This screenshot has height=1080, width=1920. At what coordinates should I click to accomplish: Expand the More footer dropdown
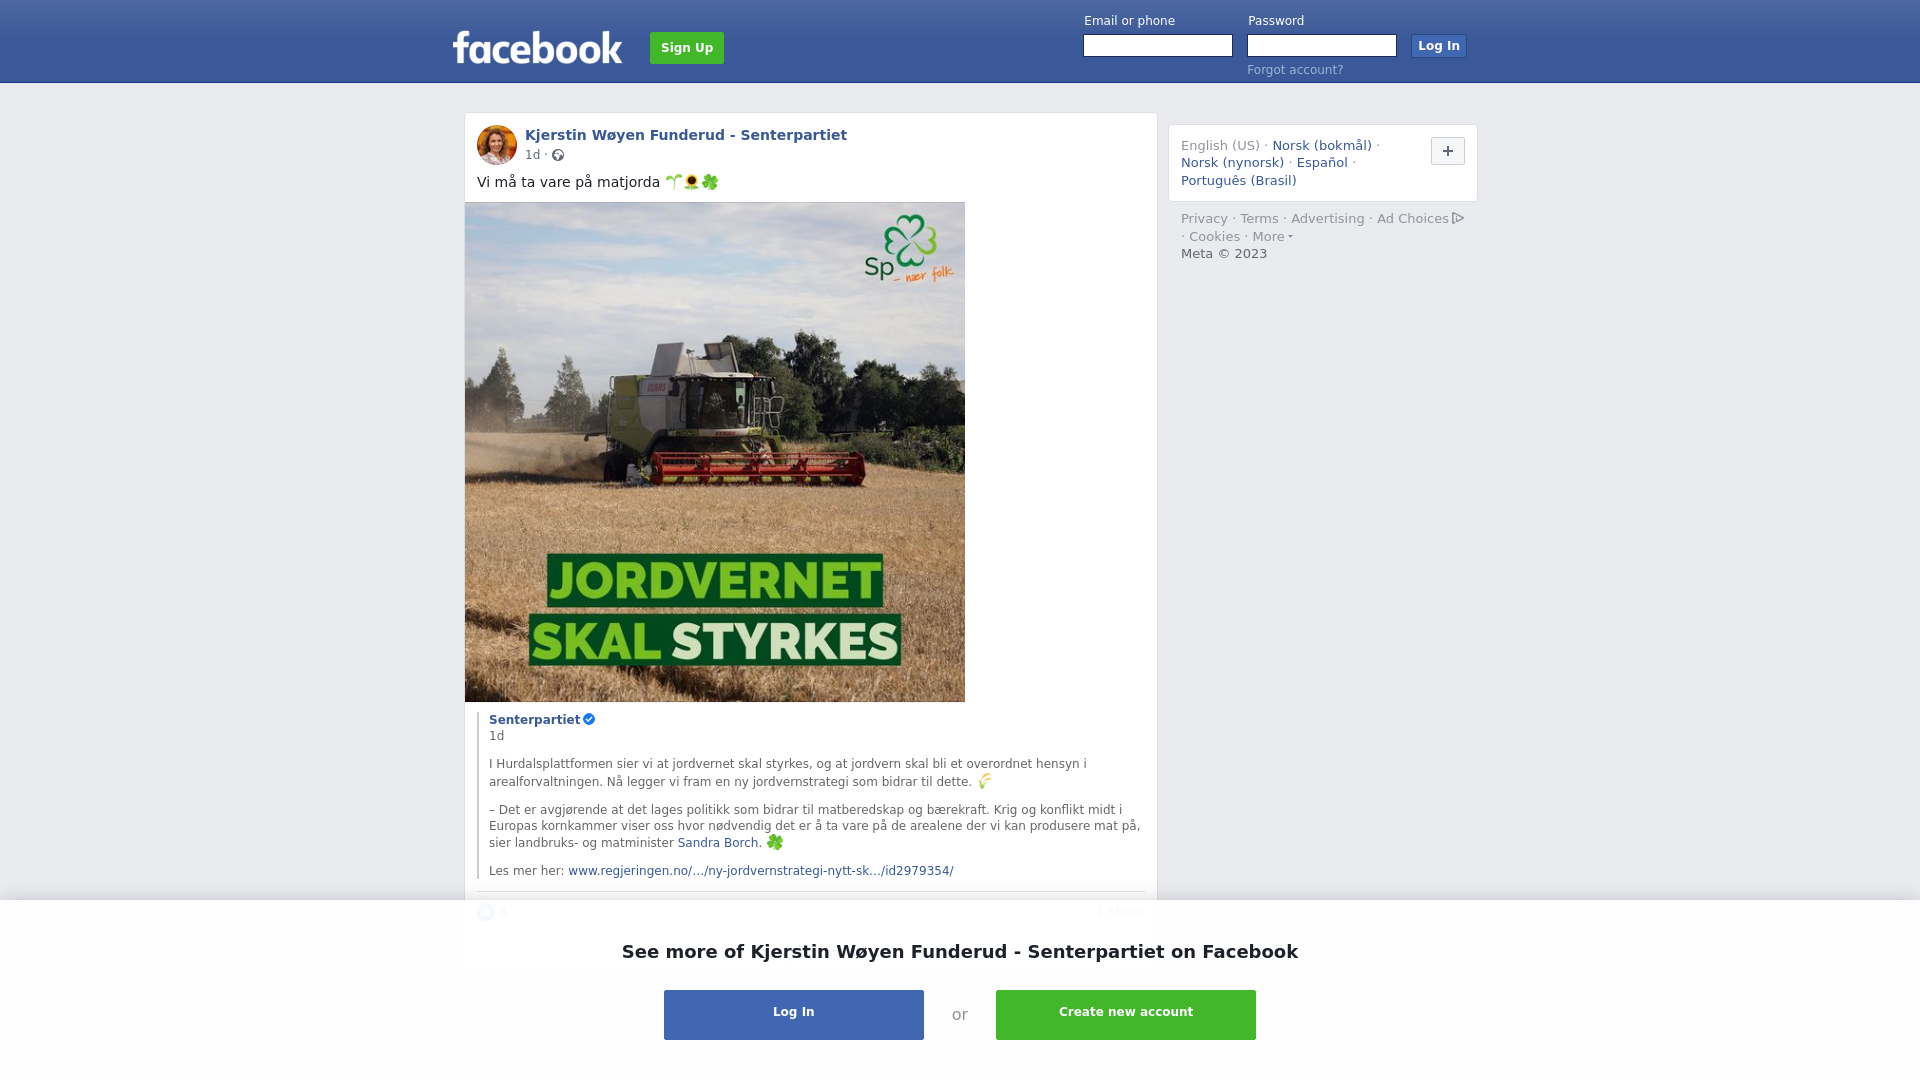coord(1272,237)
